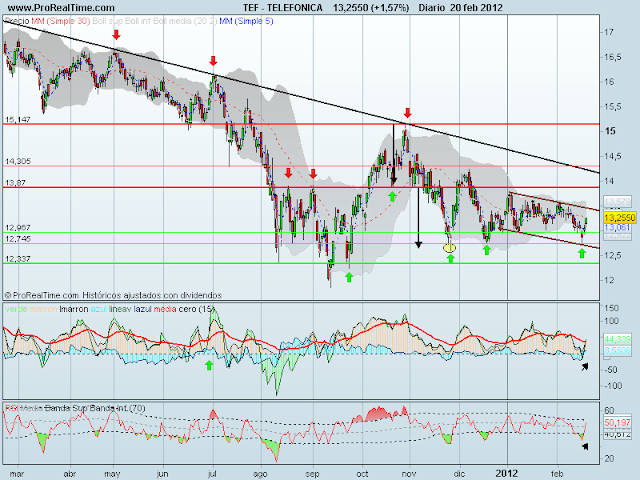Click the 12,745 support level label
Viewport: 640px width, 480px height.
pyautogui.click(x=18, y=238)
